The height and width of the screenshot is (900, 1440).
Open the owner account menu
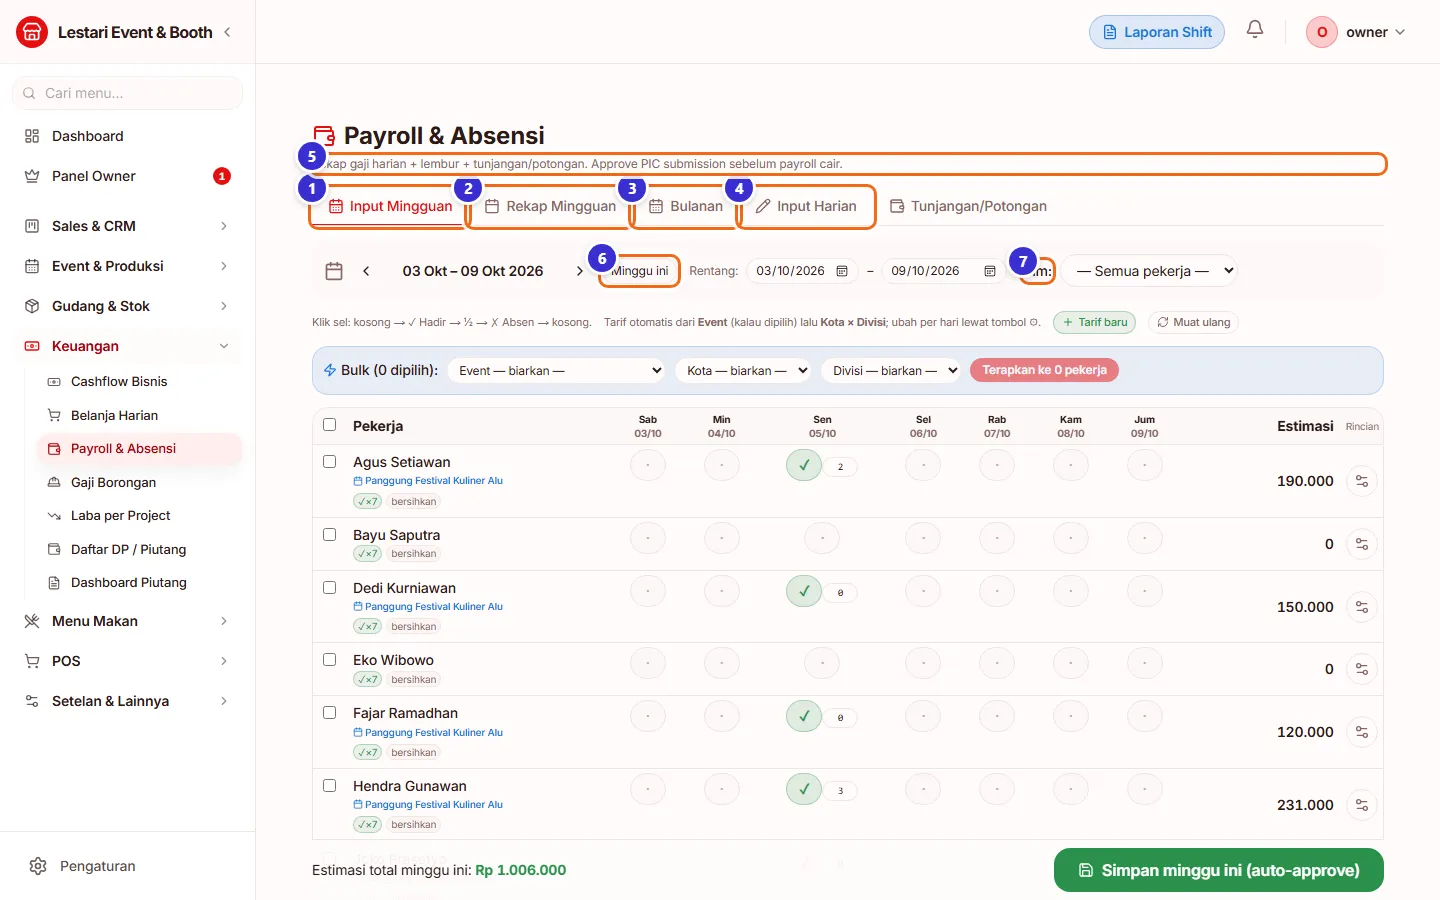tap(1357, 32)
